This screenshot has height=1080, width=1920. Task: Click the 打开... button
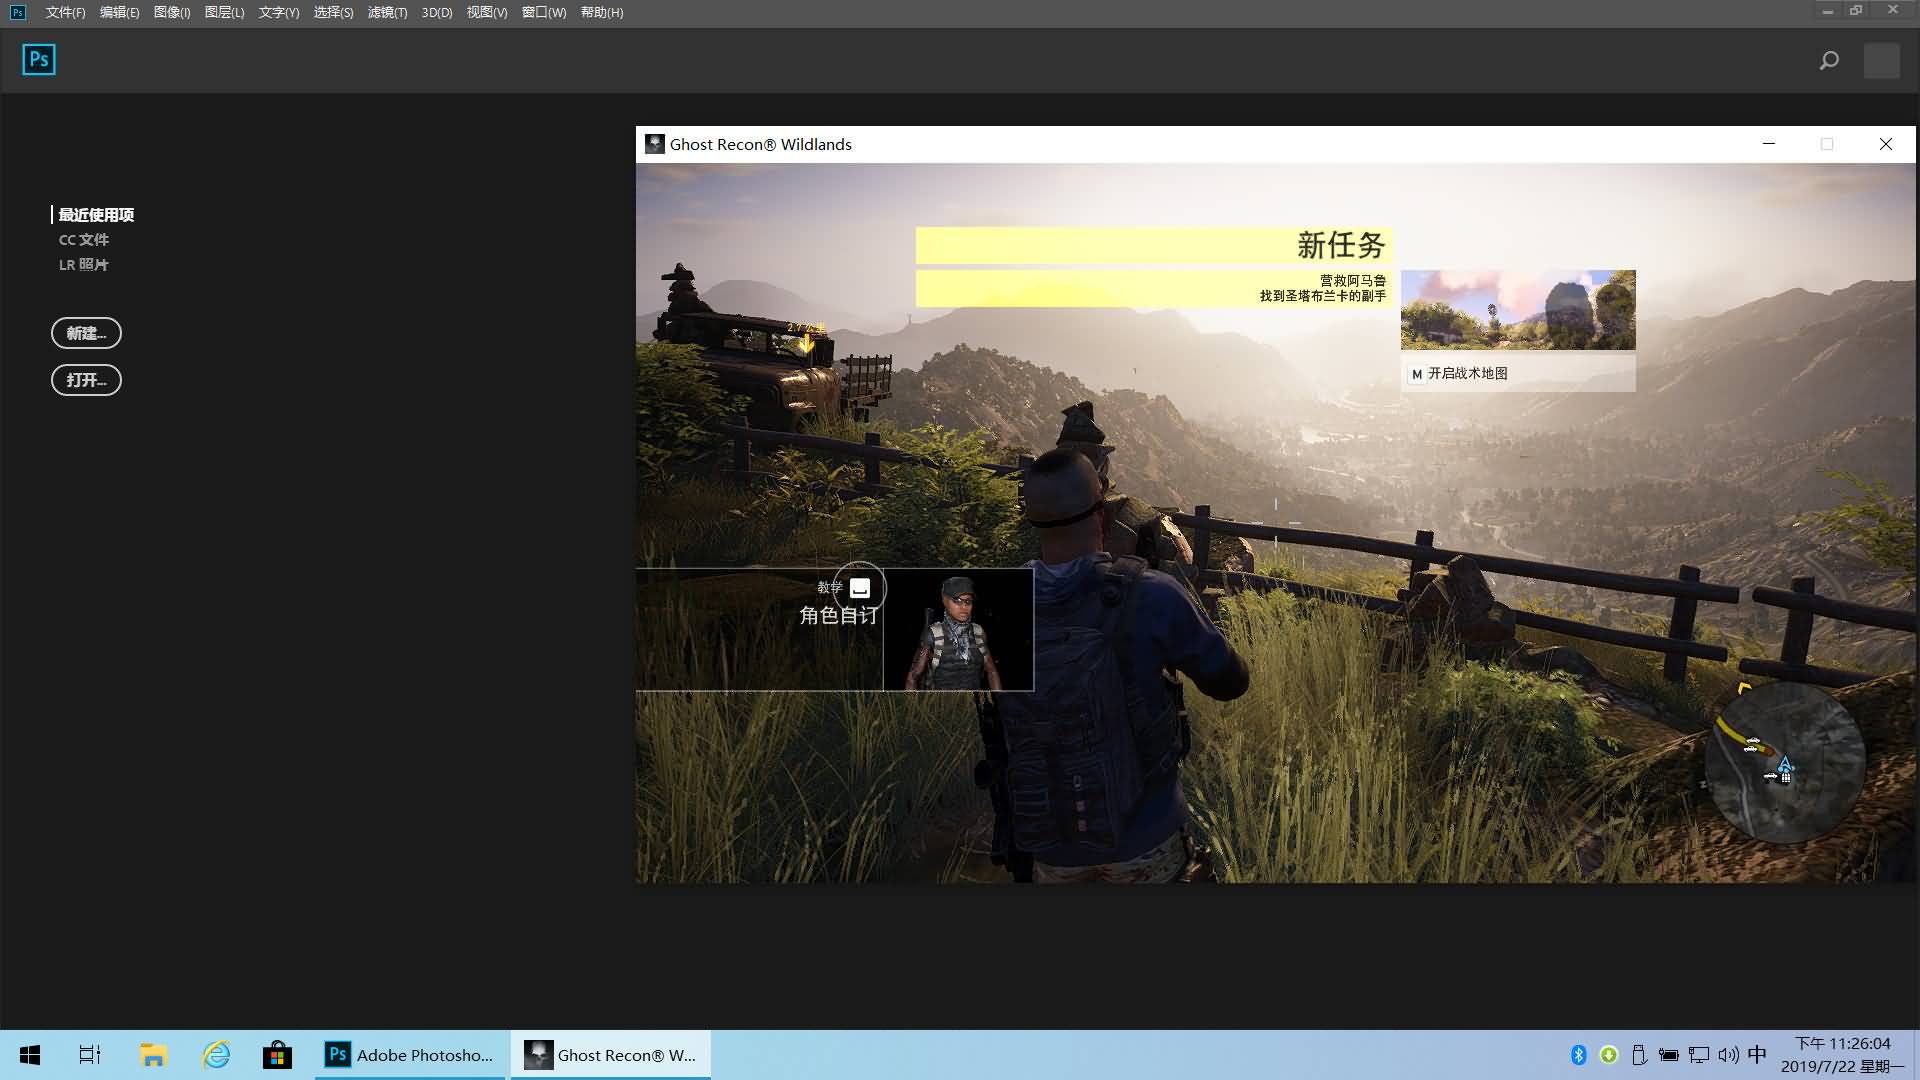(x=86, y=380)
